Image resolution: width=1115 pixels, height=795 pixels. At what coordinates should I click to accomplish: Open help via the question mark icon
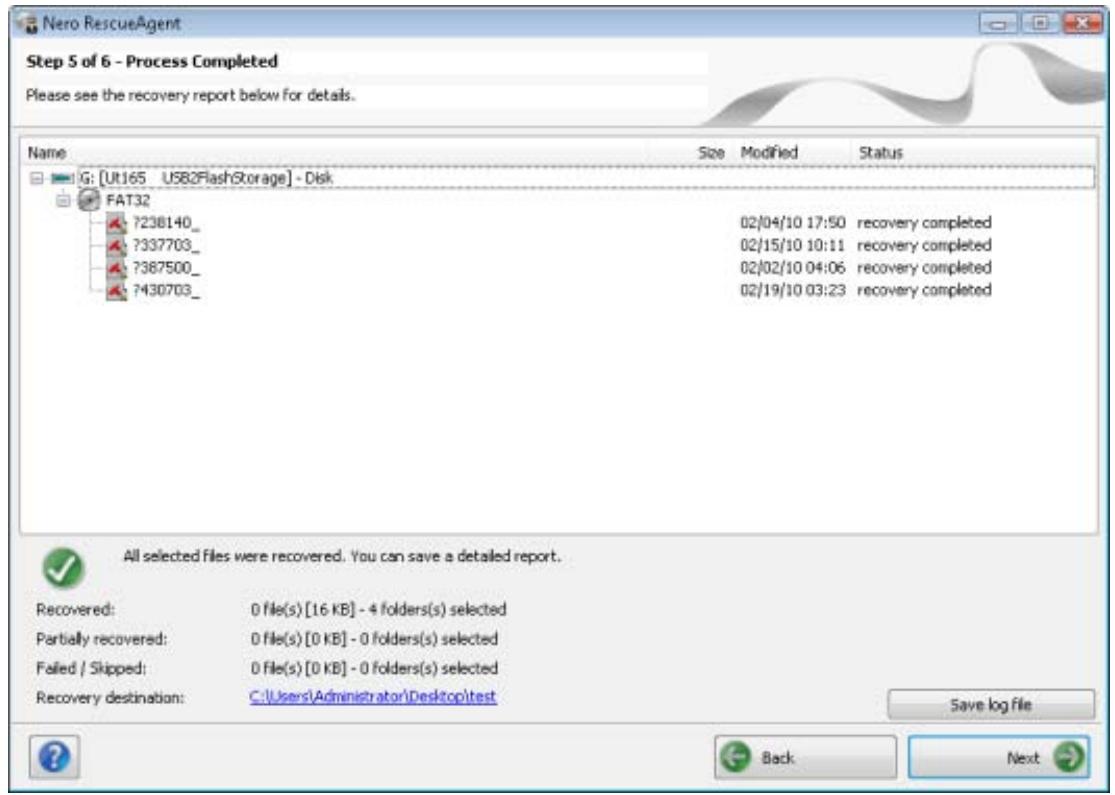pyautogui.click(x=54, y=757)
